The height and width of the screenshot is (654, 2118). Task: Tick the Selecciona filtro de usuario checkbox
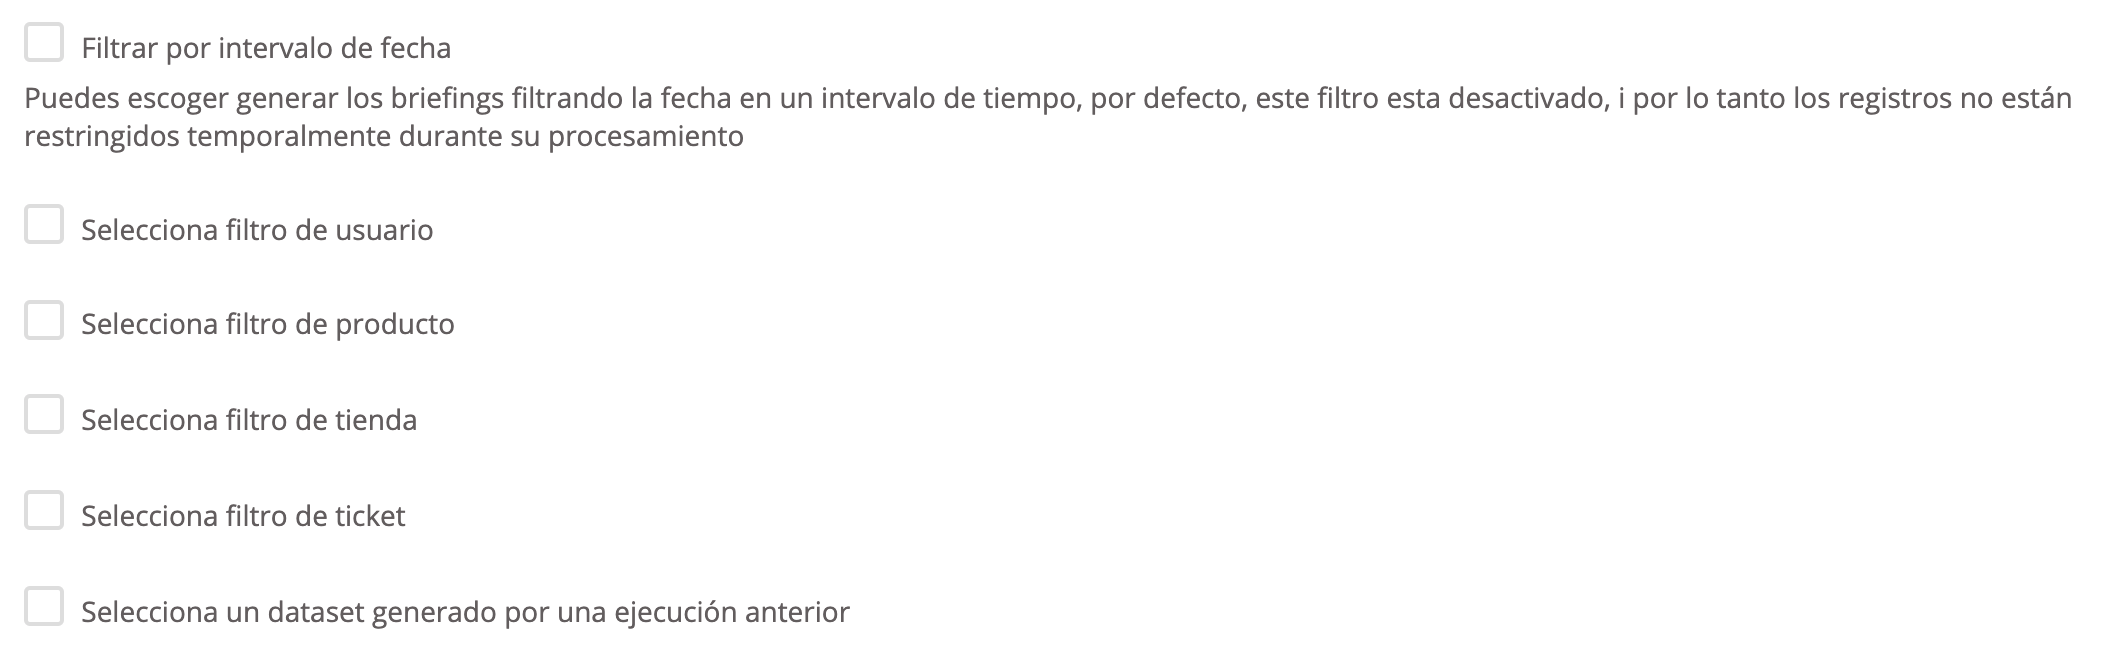44,225
